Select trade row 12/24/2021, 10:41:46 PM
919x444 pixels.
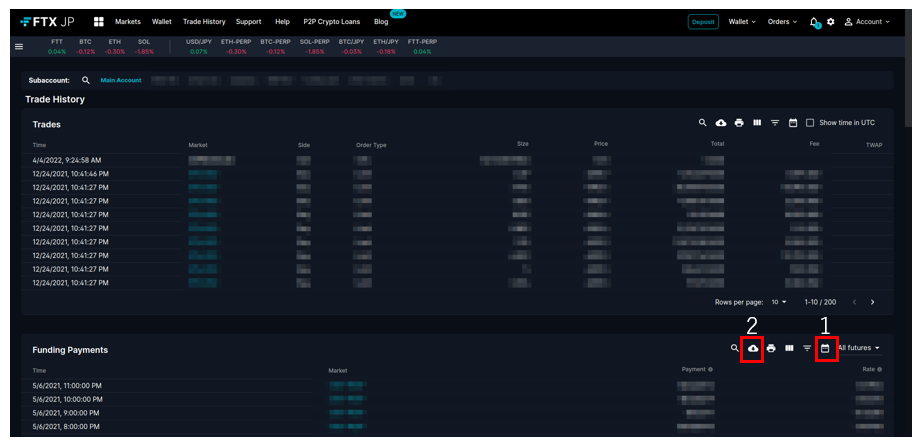pos(457,173)
